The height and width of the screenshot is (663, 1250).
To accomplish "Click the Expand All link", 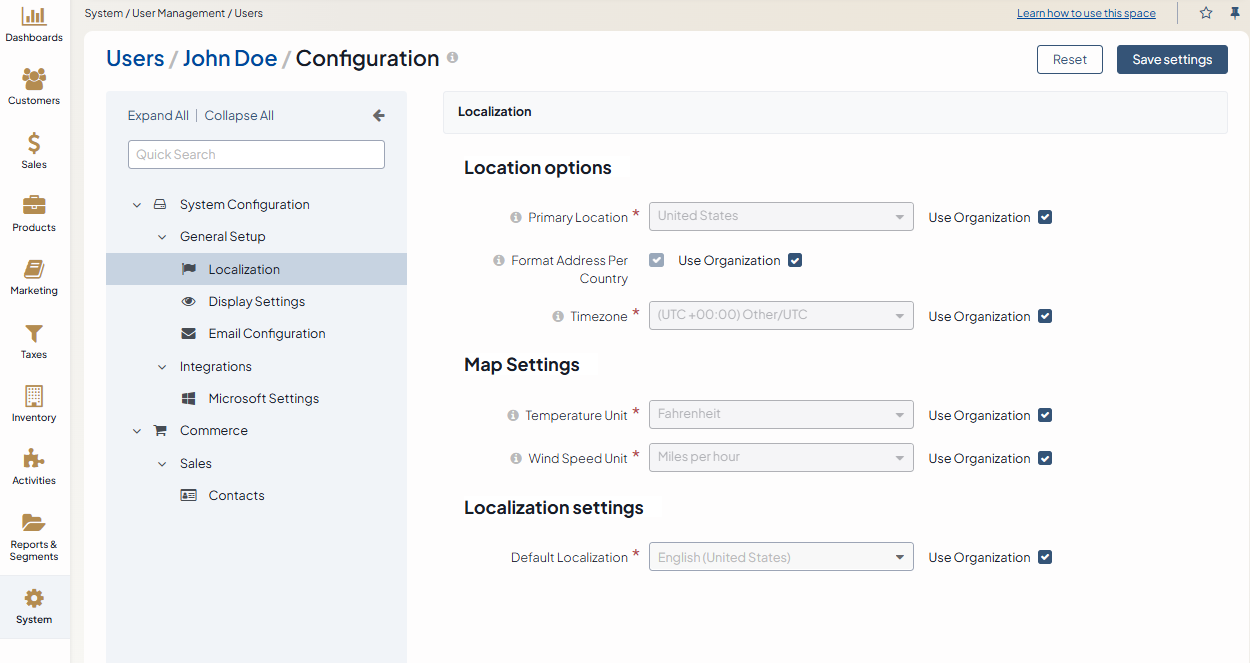I will point(158,116).
